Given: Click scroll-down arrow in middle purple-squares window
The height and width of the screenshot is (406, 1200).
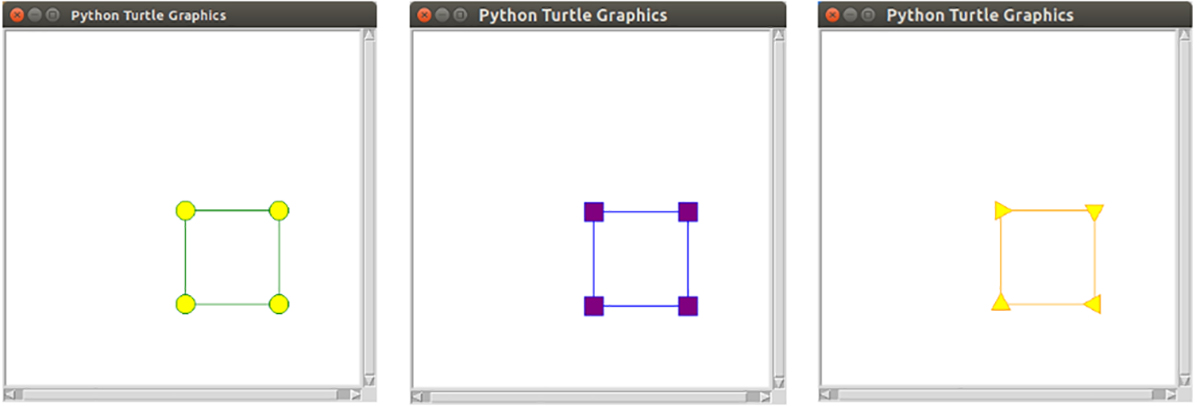Looking at the screenshot, I should coord(778,382).
